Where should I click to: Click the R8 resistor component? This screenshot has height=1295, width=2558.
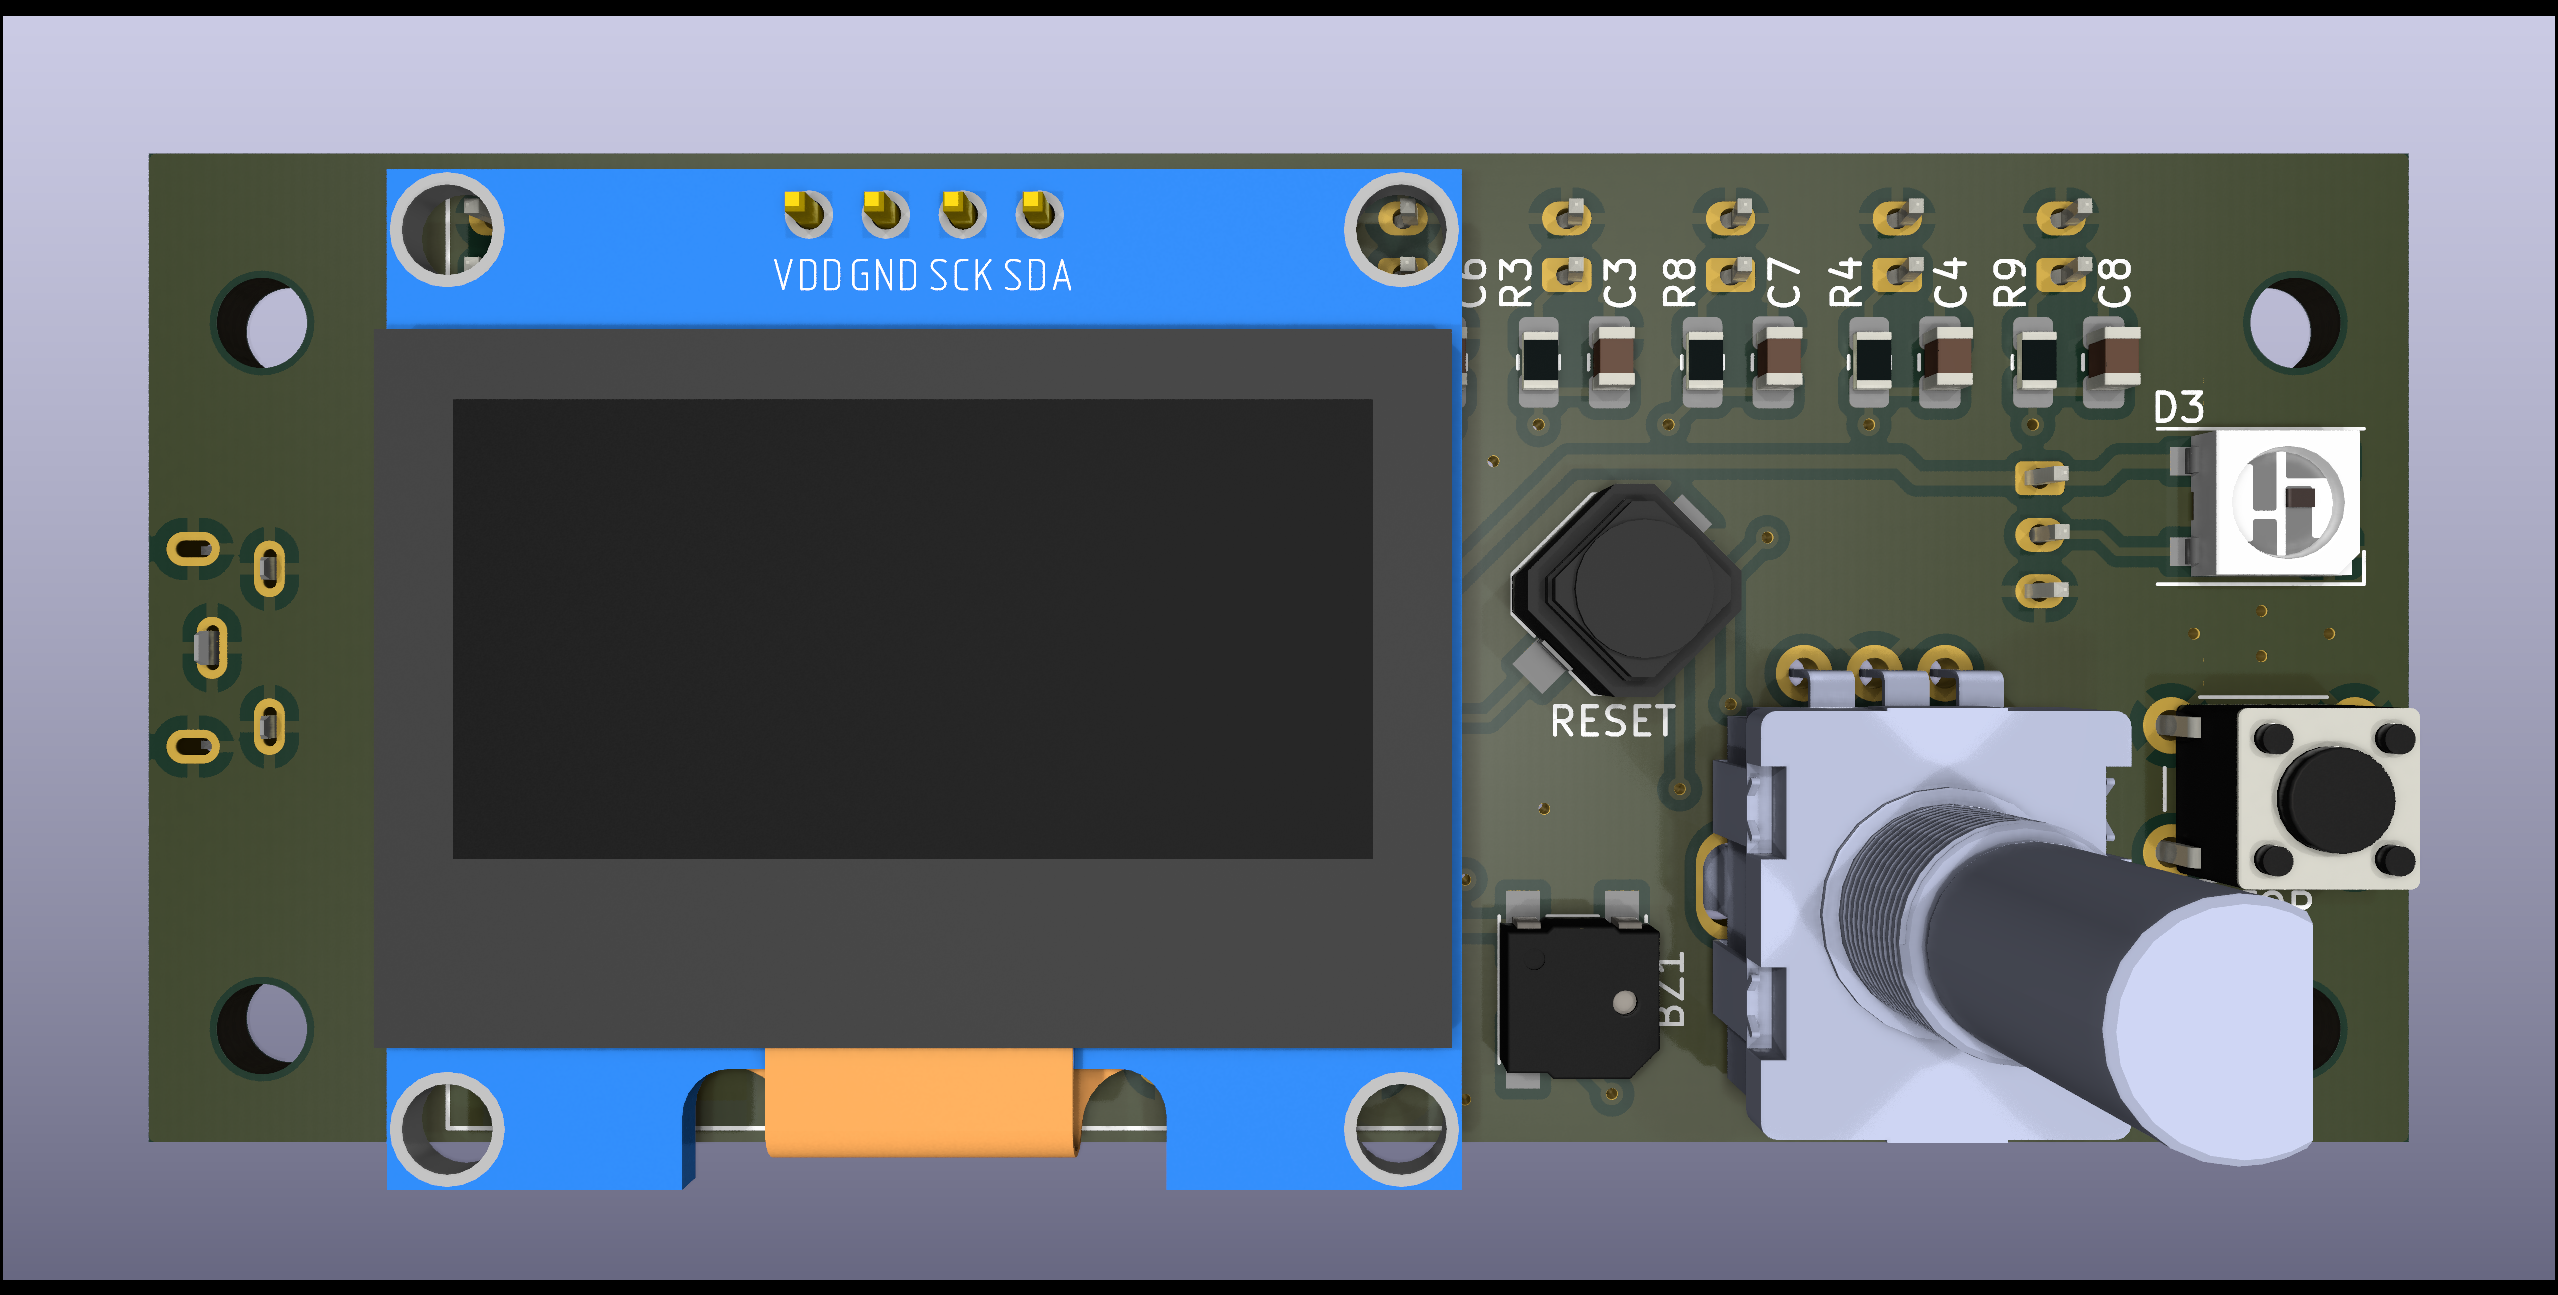click(x=1703, y=360)
